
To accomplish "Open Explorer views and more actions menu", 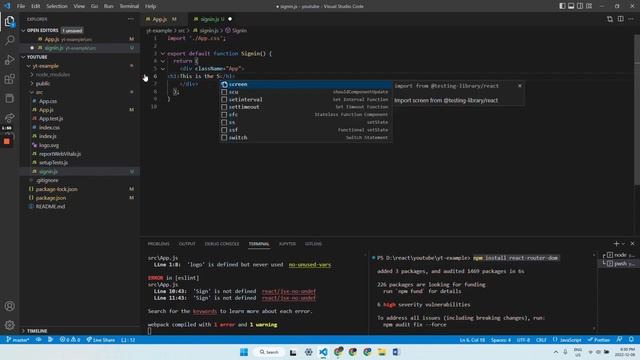I will point(131,19).
